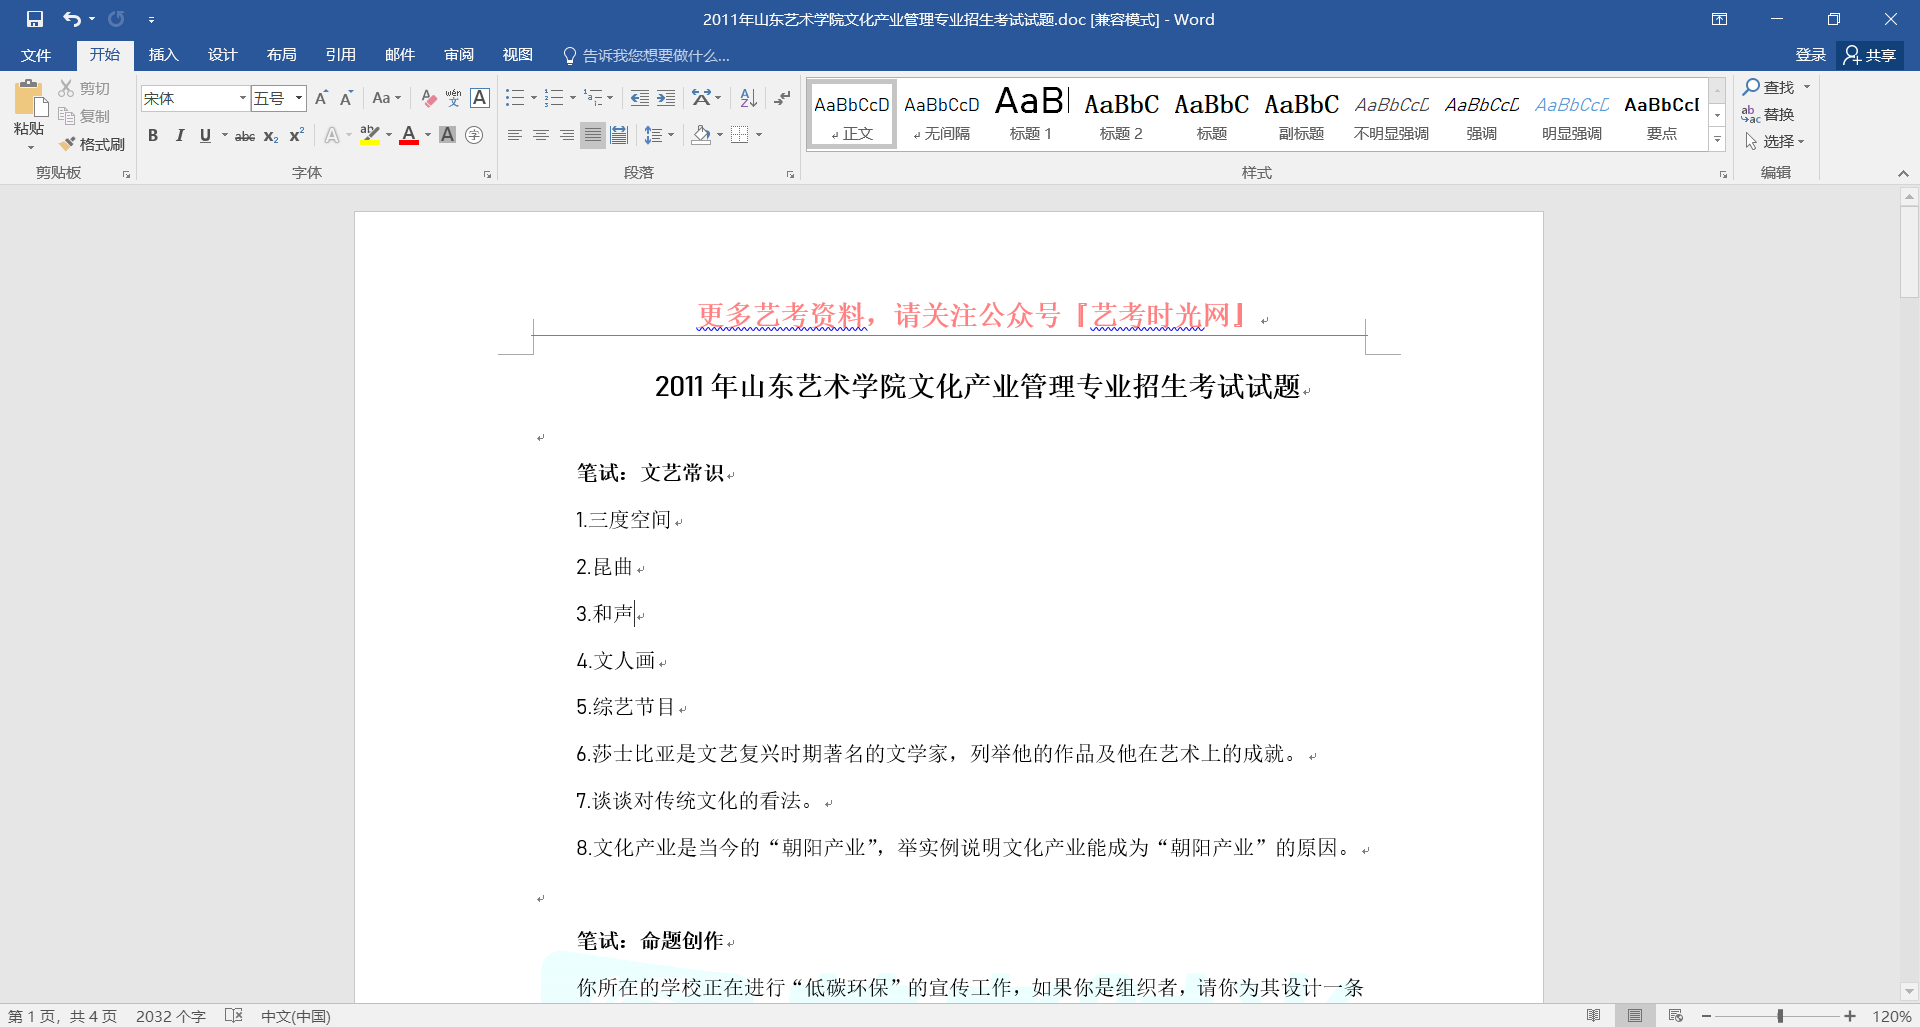Click the Format Painter (格式刷) button
Screen dimensions: 1920x1027
(92, 144)
